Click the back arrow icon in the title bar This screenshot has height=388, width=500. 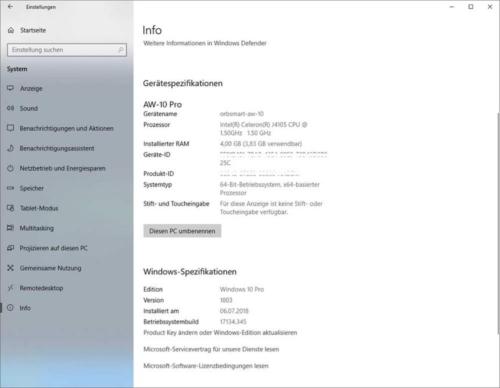(10, 7)
